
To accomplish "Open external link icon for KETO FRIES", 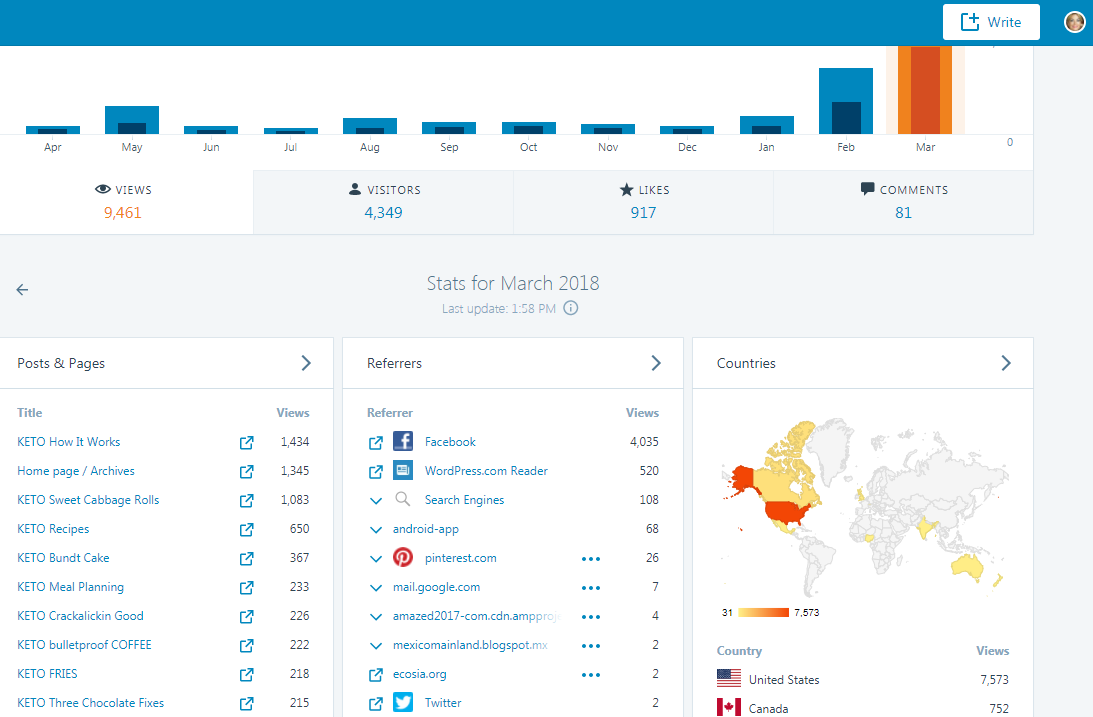I will tap(246, 674).
